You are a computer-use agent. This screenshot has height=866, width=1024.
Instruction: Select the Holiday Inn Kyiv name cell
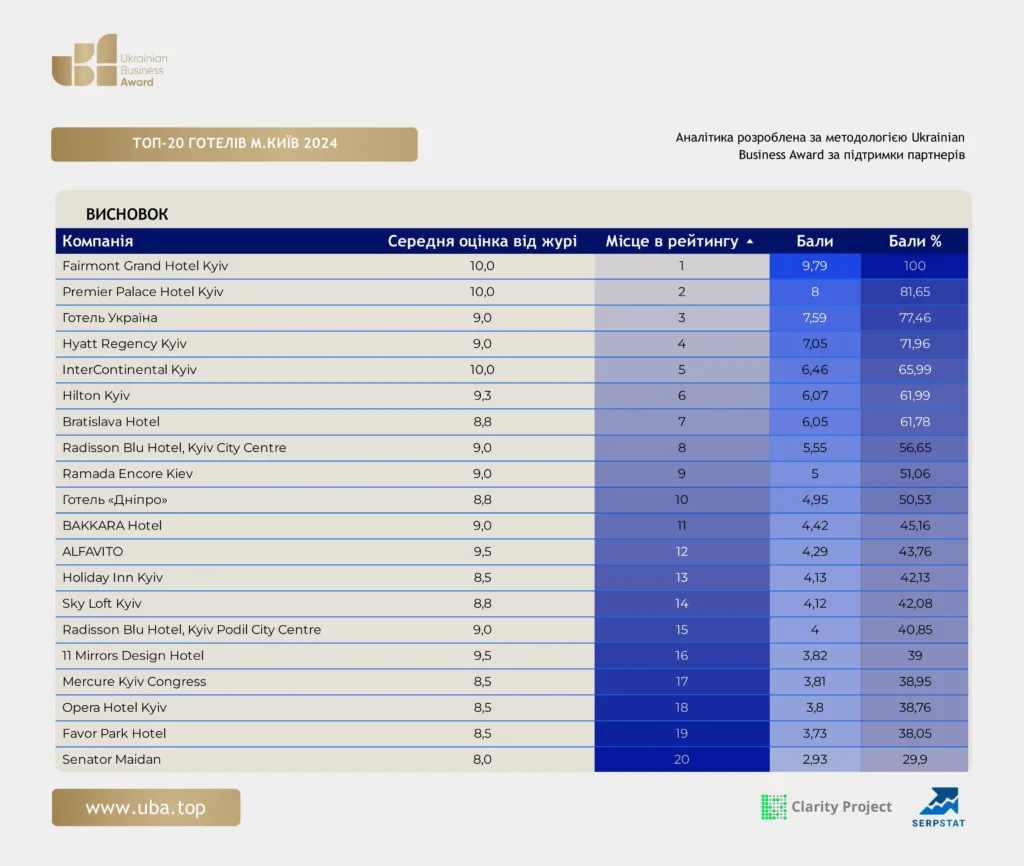112,577
